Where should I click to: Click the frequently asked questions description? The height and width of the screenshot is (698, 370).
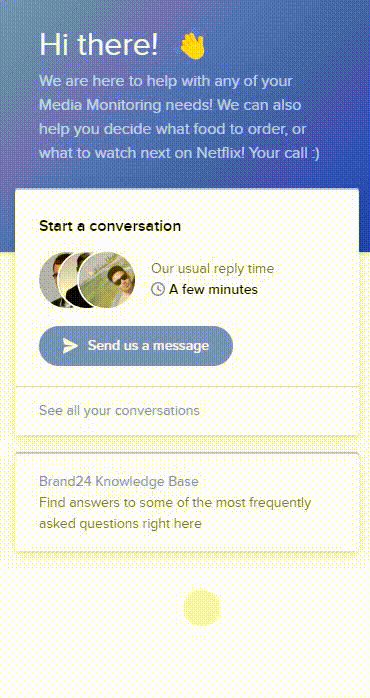point(175,513)
